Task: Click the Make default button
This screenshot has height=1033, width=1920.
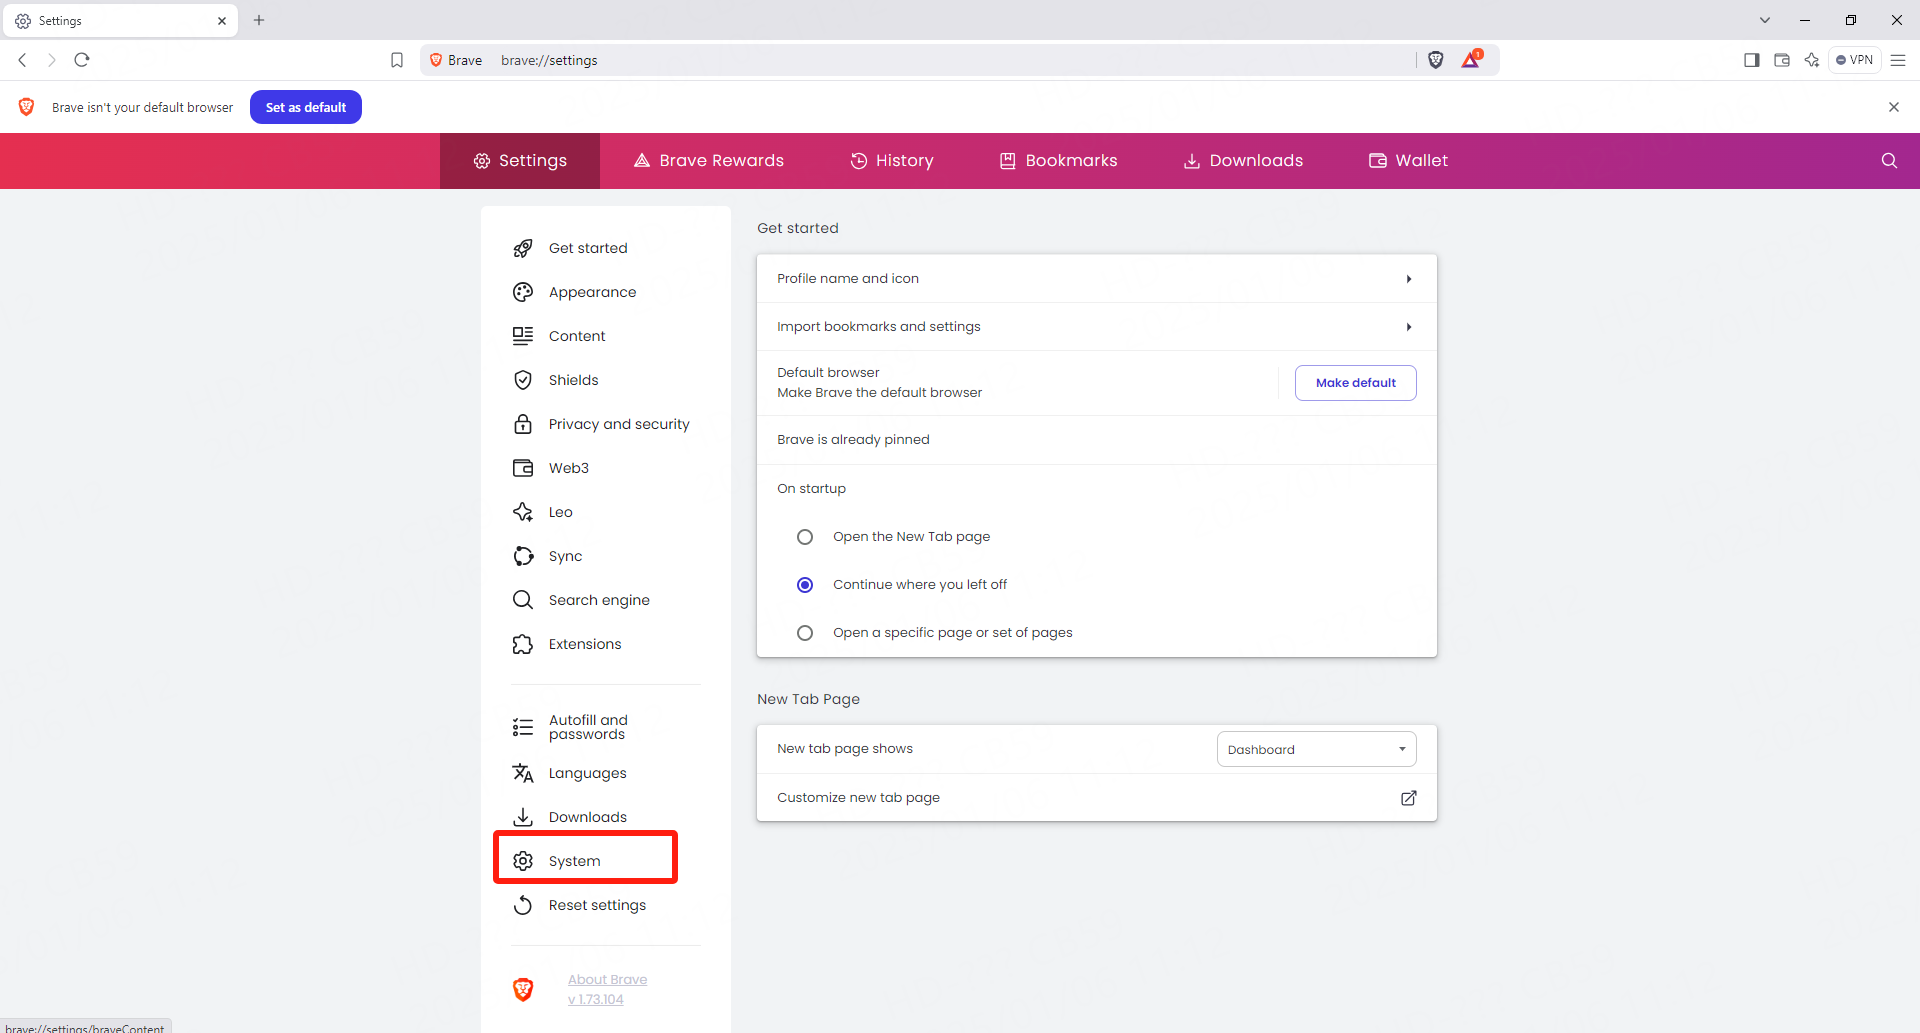Action: pyautogui.click(x=1355, y=383)
